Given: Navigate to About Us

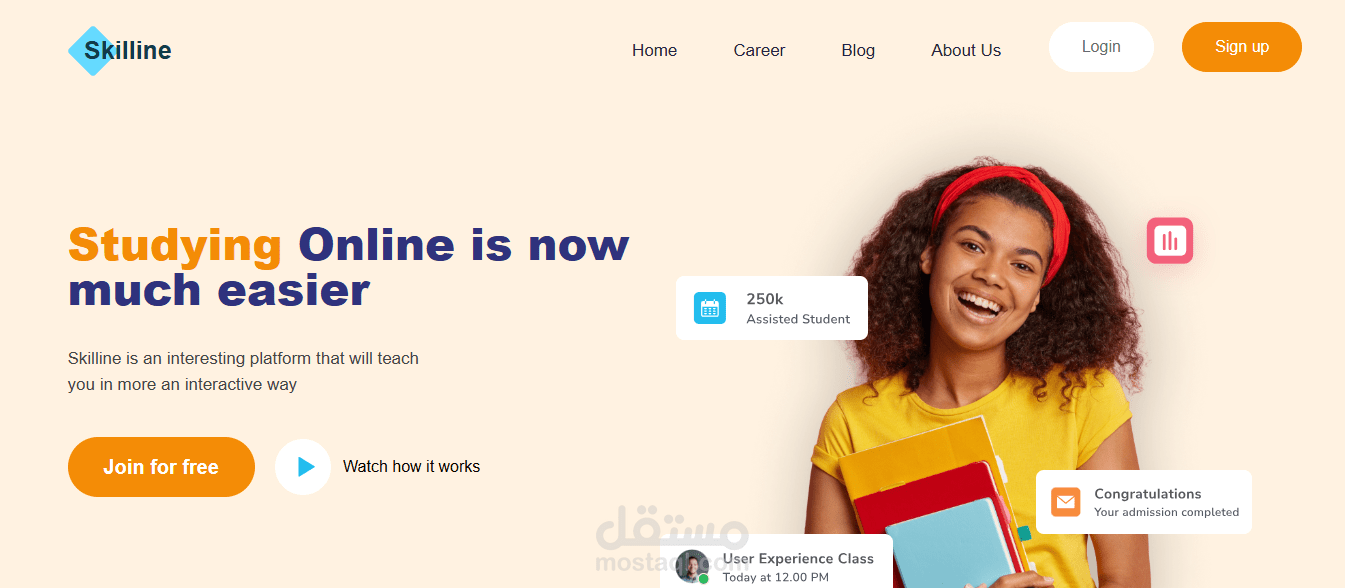Looking at the screenshot, I should click(x=966, y=50).
